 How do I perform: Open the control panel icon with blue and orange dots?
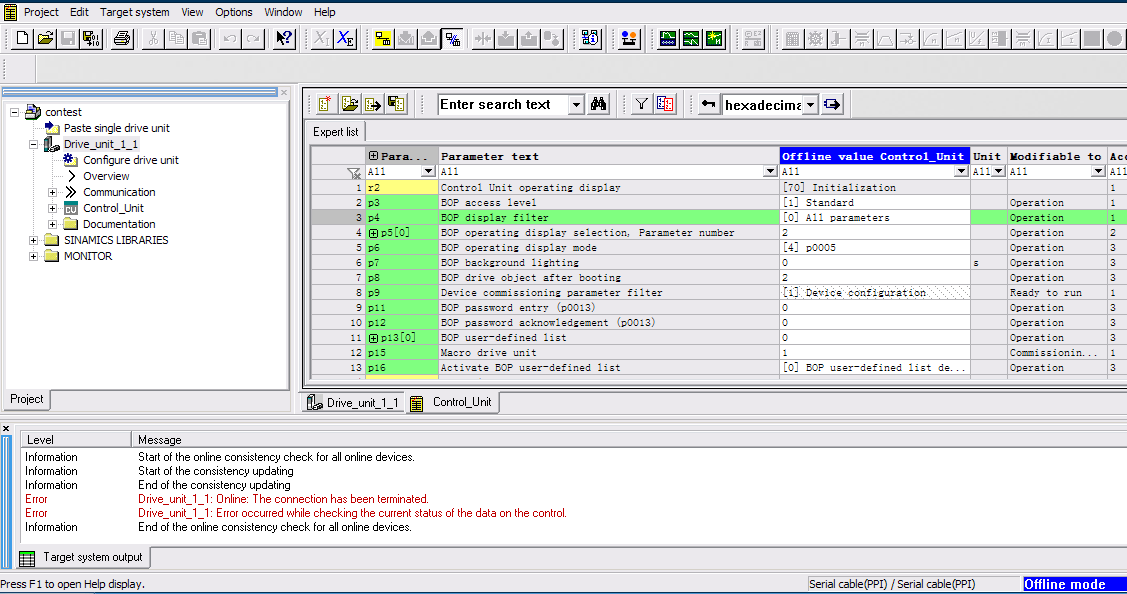click(629, 38)
